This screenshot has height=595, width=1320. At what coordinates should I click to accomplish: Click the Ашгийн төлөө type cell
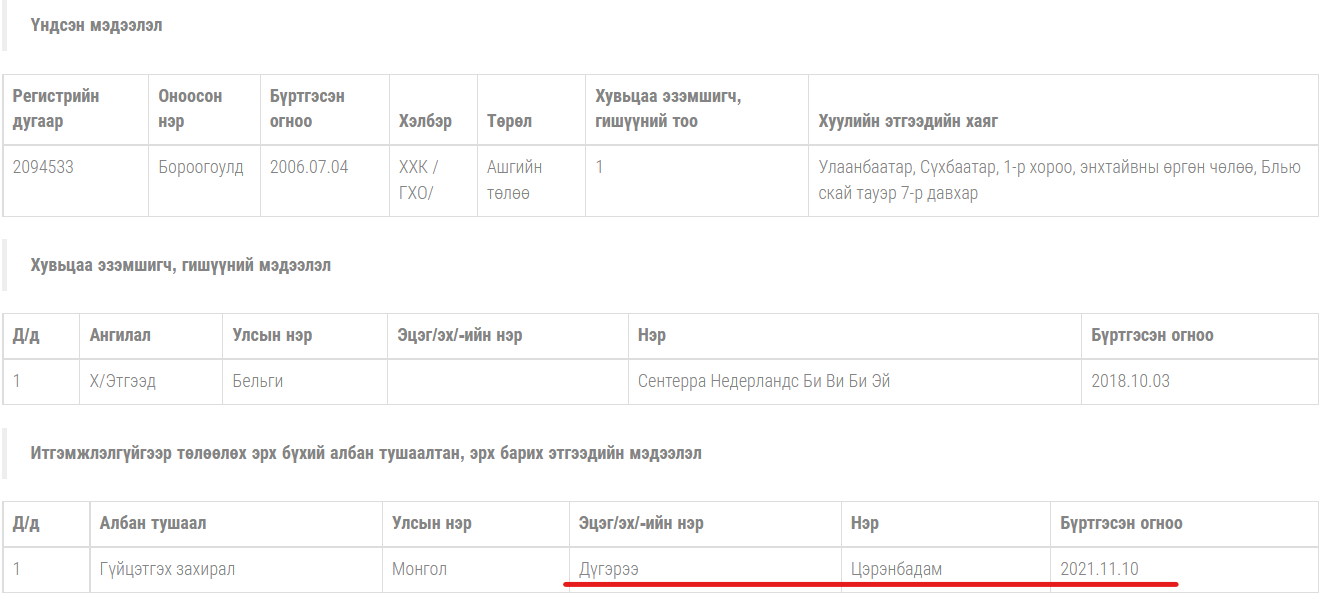click(514, 180)
